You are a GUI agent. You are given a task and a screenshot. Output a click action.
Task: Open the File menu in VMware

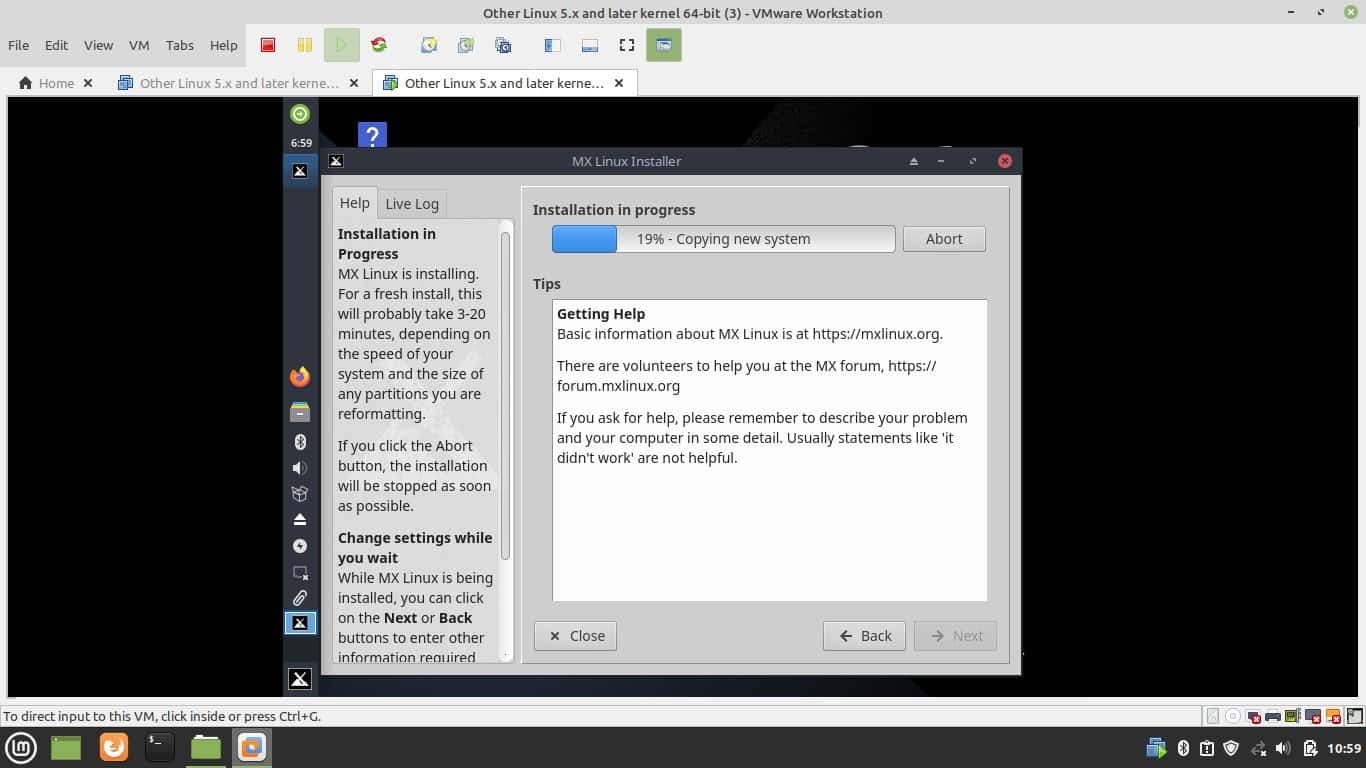[x=18, y=45]
